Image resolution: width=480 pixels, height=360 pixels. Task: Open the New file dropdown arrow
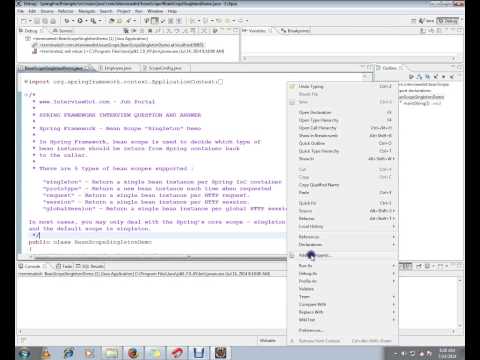click(30, 21)
